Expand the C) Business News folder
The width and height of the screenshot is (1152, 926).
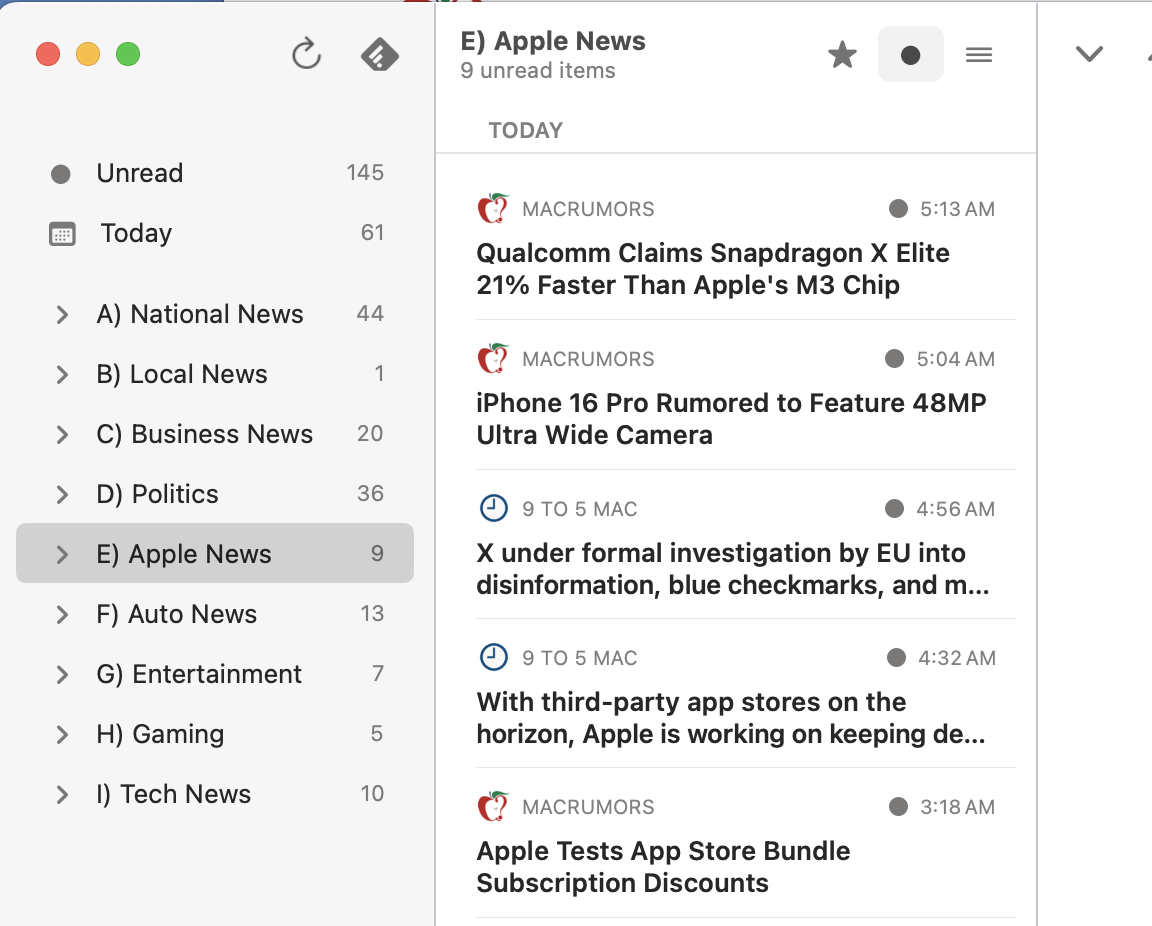(62, 434)
